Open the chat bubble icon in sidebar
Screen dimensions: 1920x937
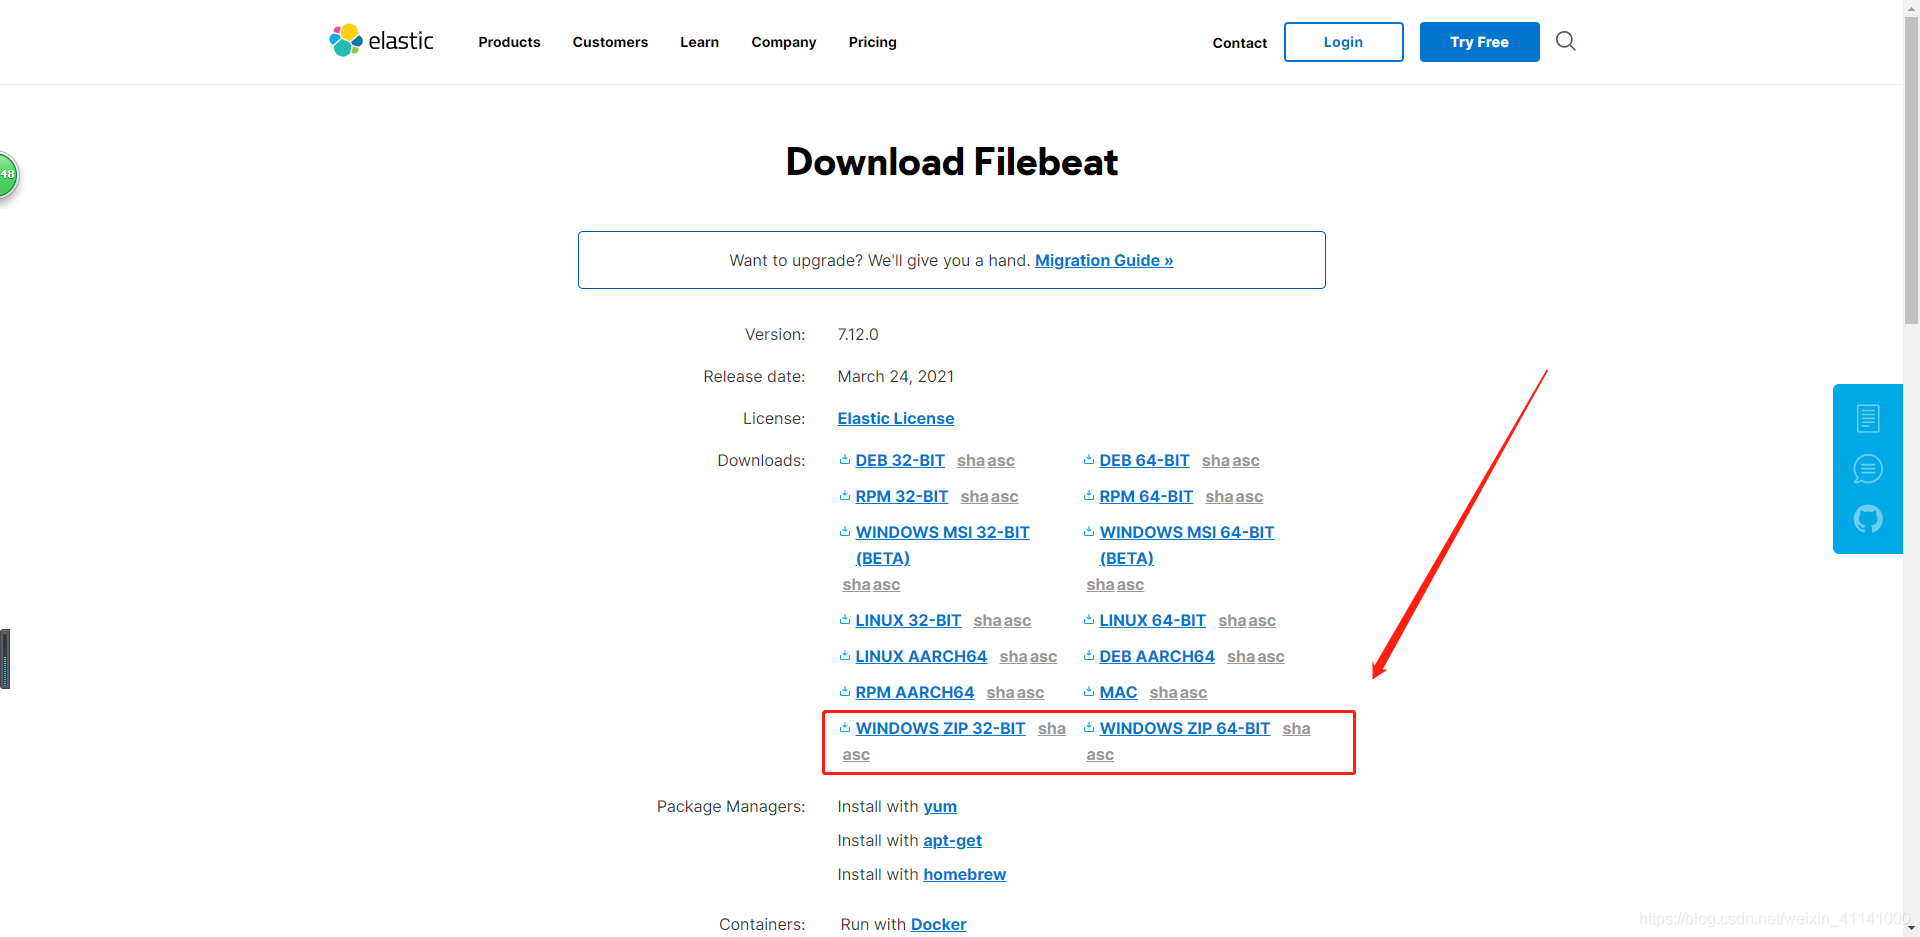click(1868, 468)
